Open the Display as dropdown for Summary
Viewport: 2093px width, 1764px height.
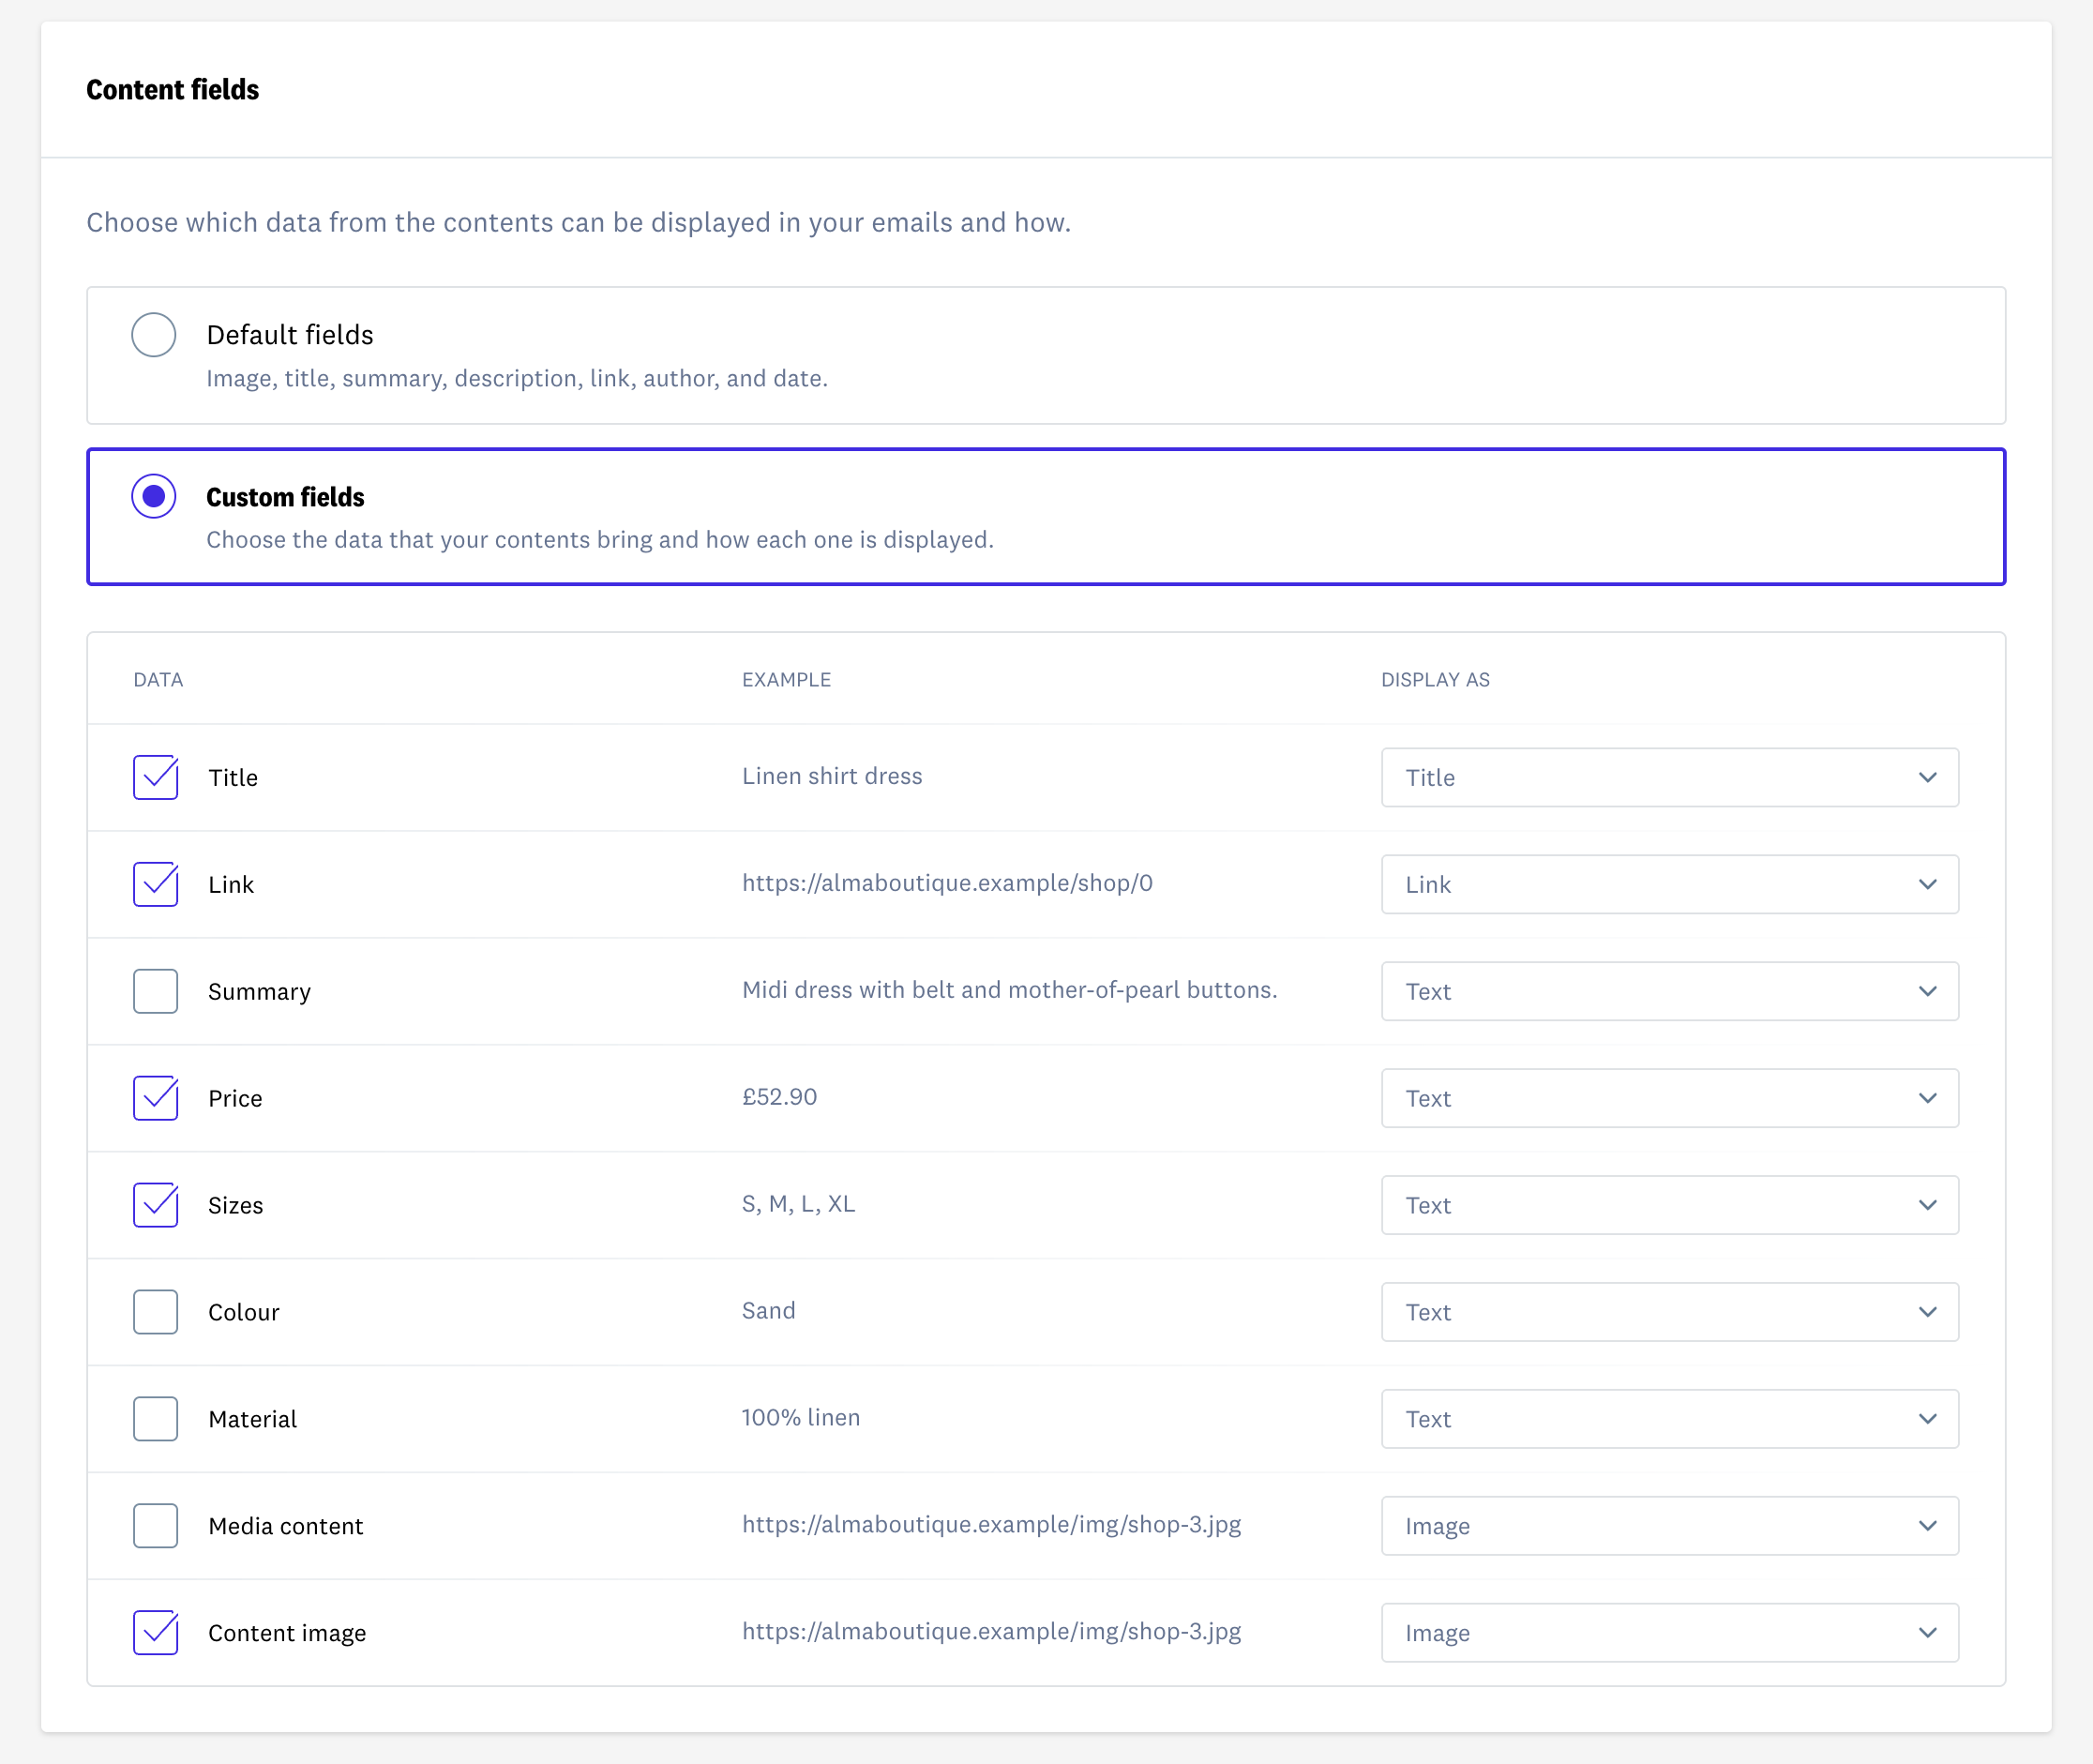pyautogui.click(x=1670, y=992)
